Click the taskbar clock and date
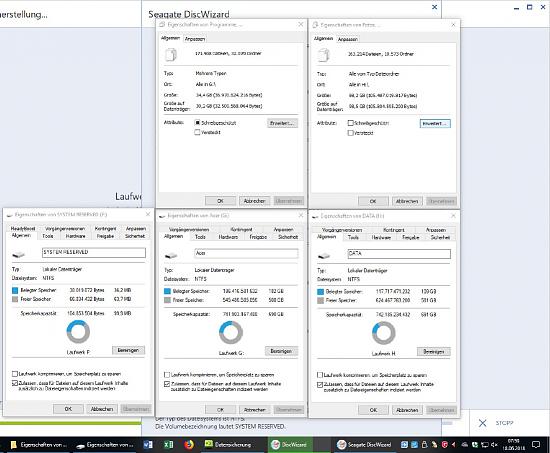The width and height of the screenshot is (550, 453). tap(513, 445)
